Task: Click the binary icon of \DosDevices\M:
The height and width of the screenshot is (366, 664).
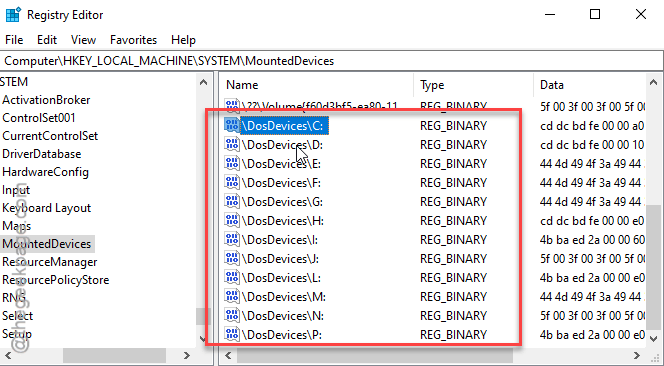Action: (x=232, y=297)
